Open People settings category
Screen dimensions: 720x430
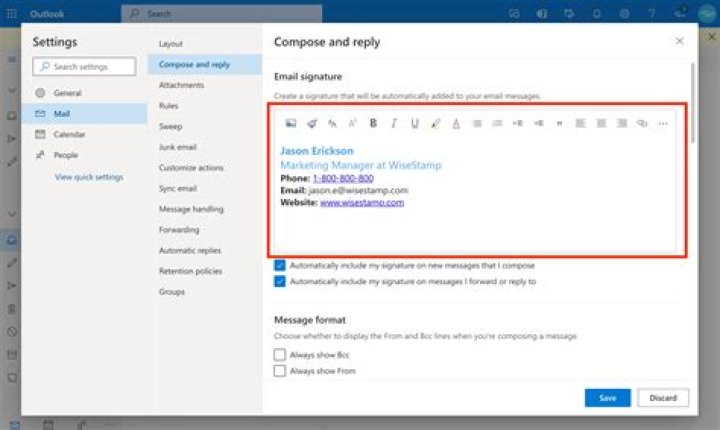pos(84,155)
